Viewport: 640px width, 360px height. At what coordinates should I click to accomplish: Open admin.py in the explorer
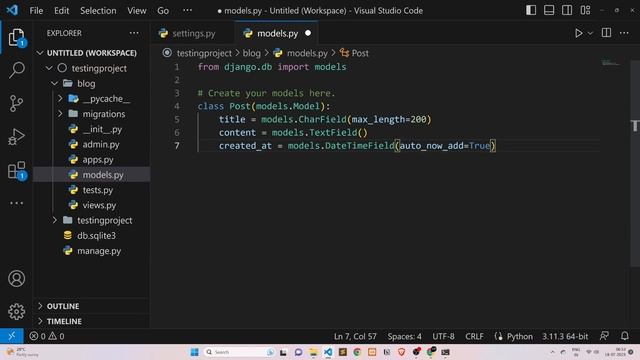click(91, 144)
